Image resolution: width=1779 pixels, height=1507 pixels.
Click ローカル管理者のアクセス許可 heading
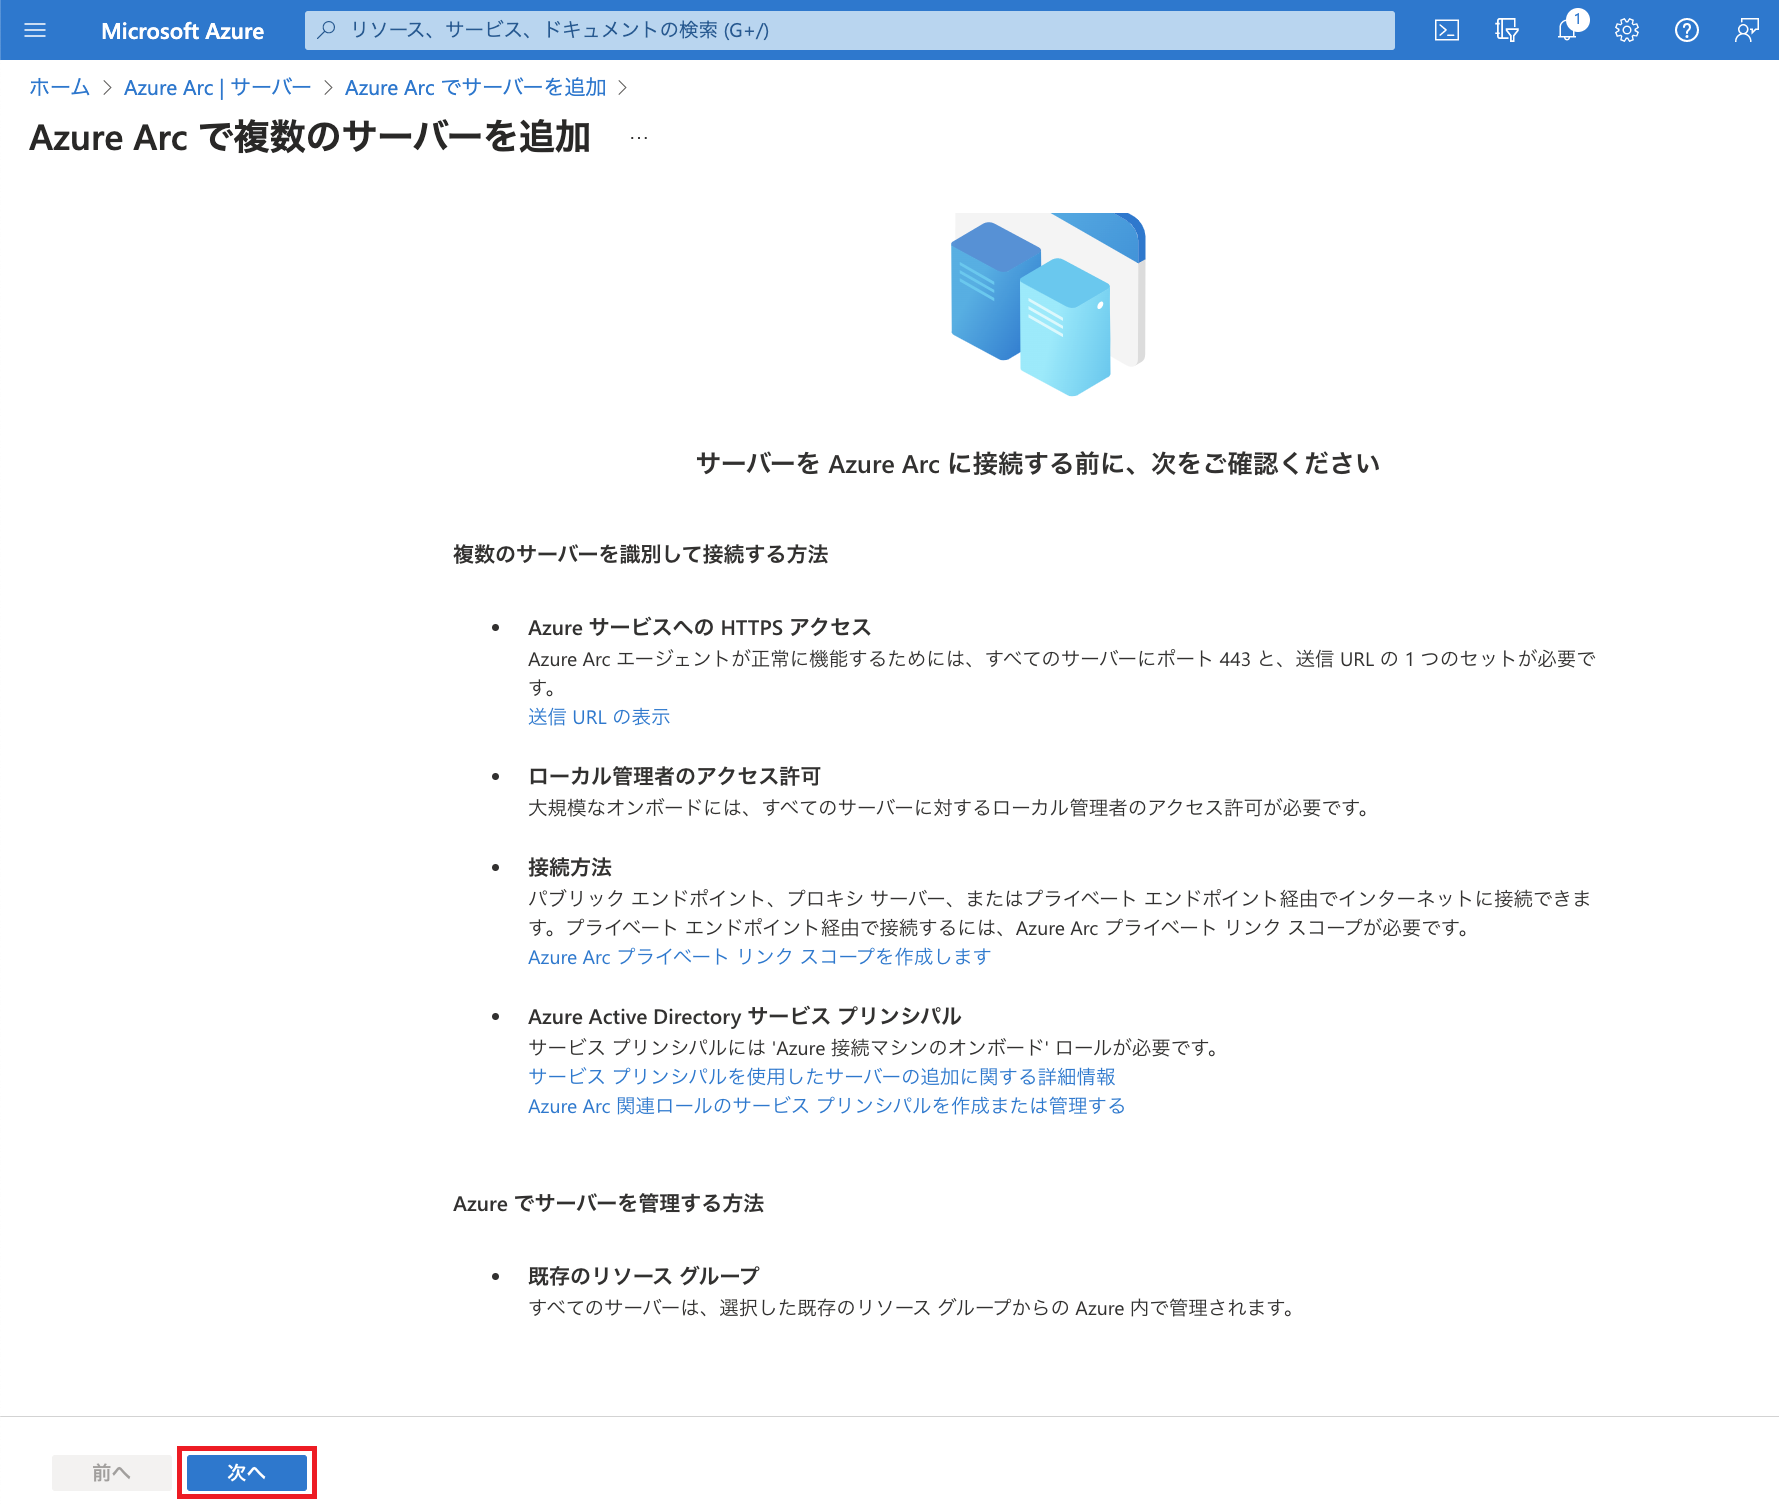pyautogui.click(x=674, y=776)
